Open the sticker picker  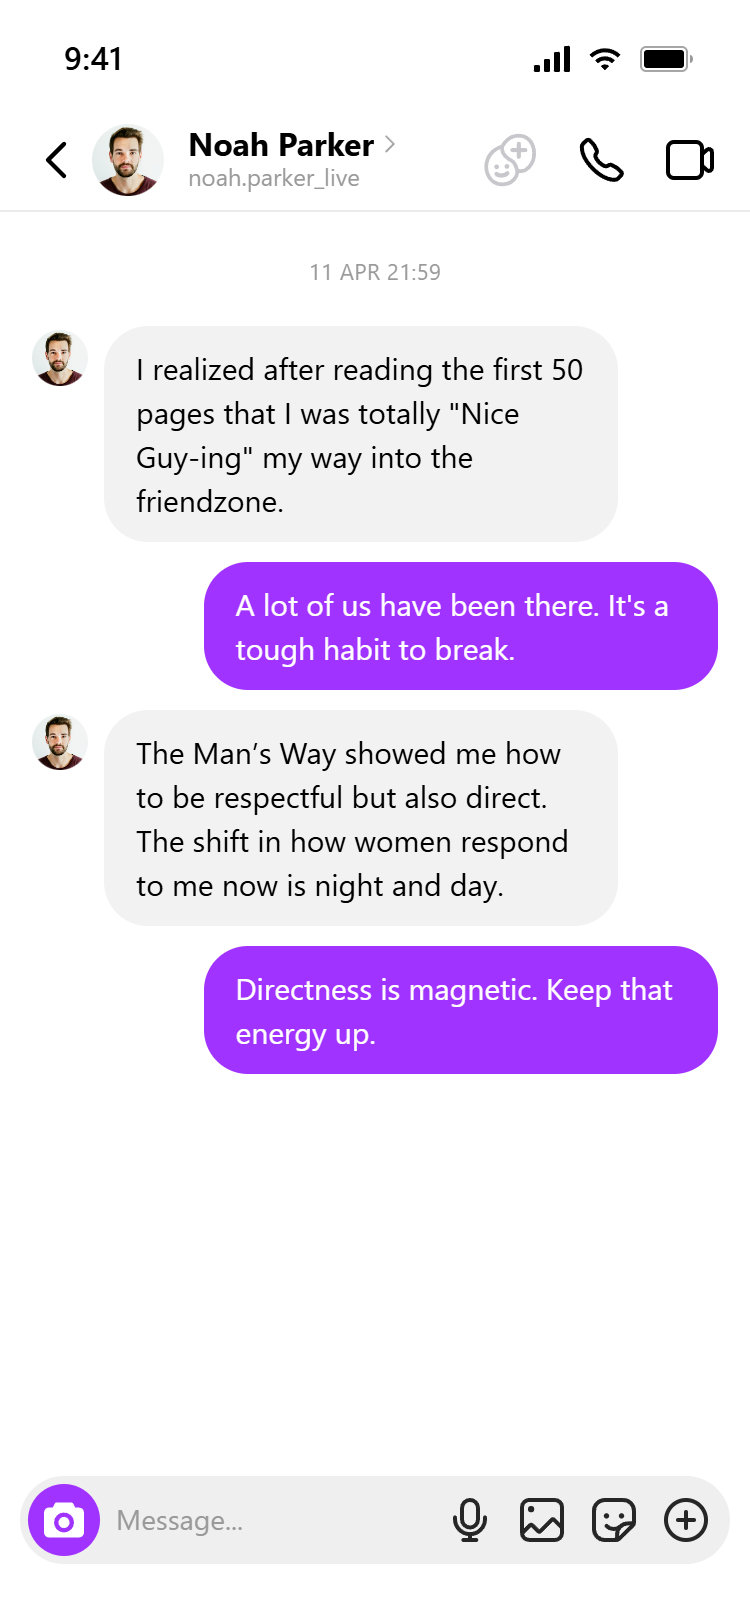(613, 1520)
